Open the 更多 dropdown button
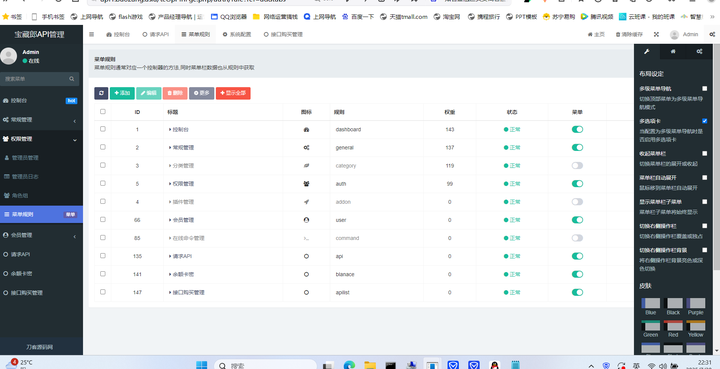The image size is (720, 369). point(202,93)
